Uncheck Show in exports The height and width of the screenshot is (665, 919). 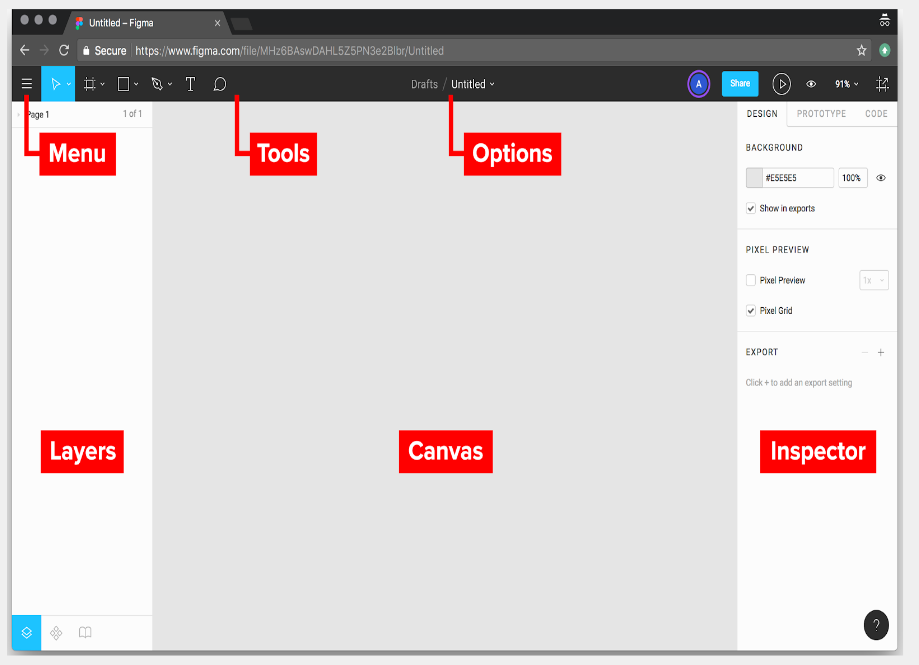(751, 208)
